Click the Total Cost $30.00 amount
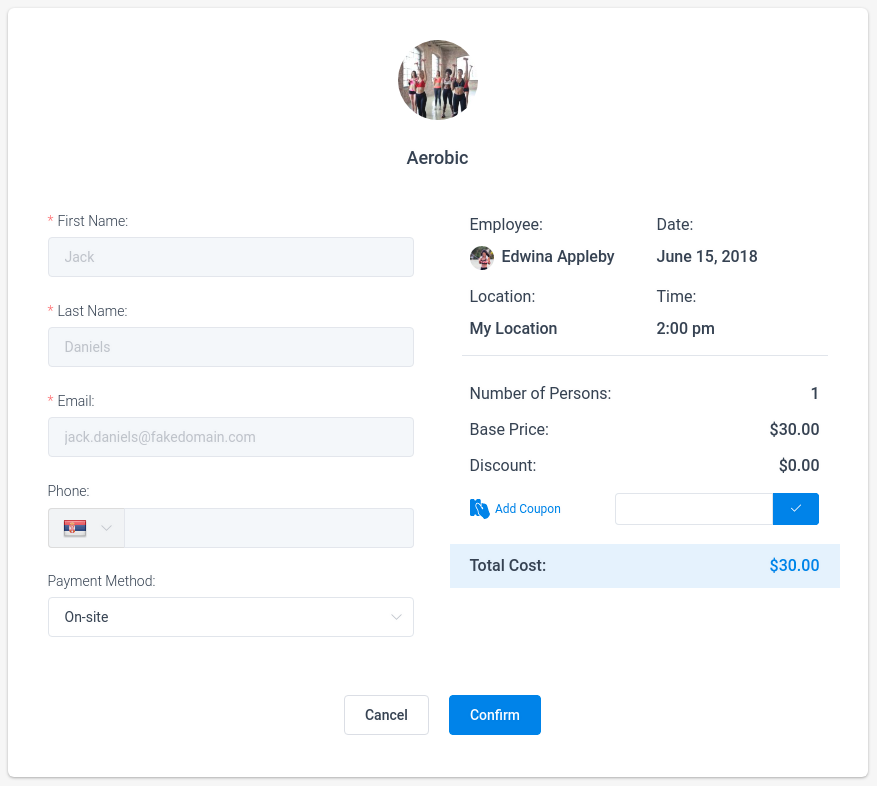877x786 pixels. click(x=794, y=565)
